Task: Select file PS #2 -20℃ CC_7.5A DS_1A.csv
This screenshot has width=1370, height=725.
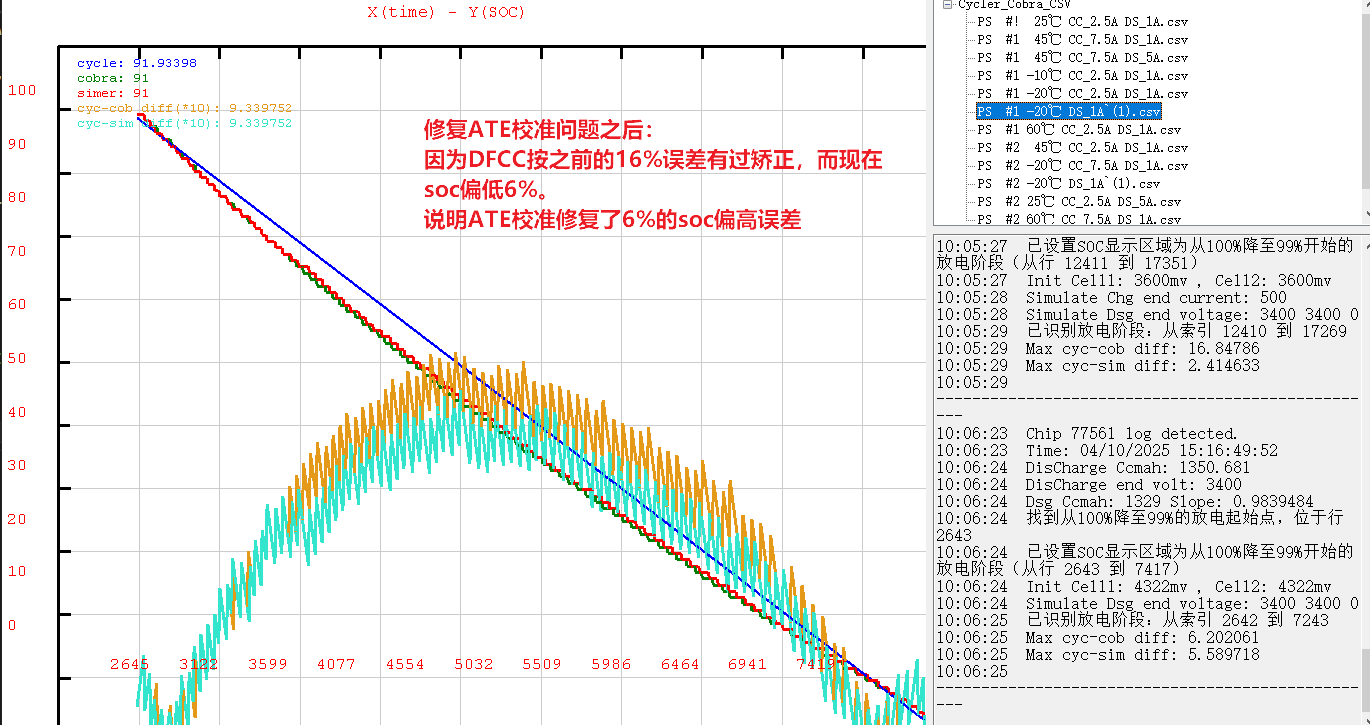Action: coord(1082,165)
